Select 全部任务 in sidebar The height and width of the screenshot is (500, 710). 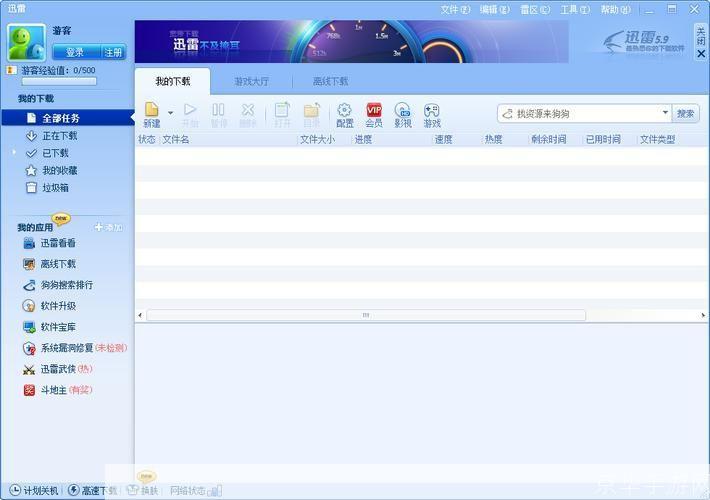click(x=68, y=118)
